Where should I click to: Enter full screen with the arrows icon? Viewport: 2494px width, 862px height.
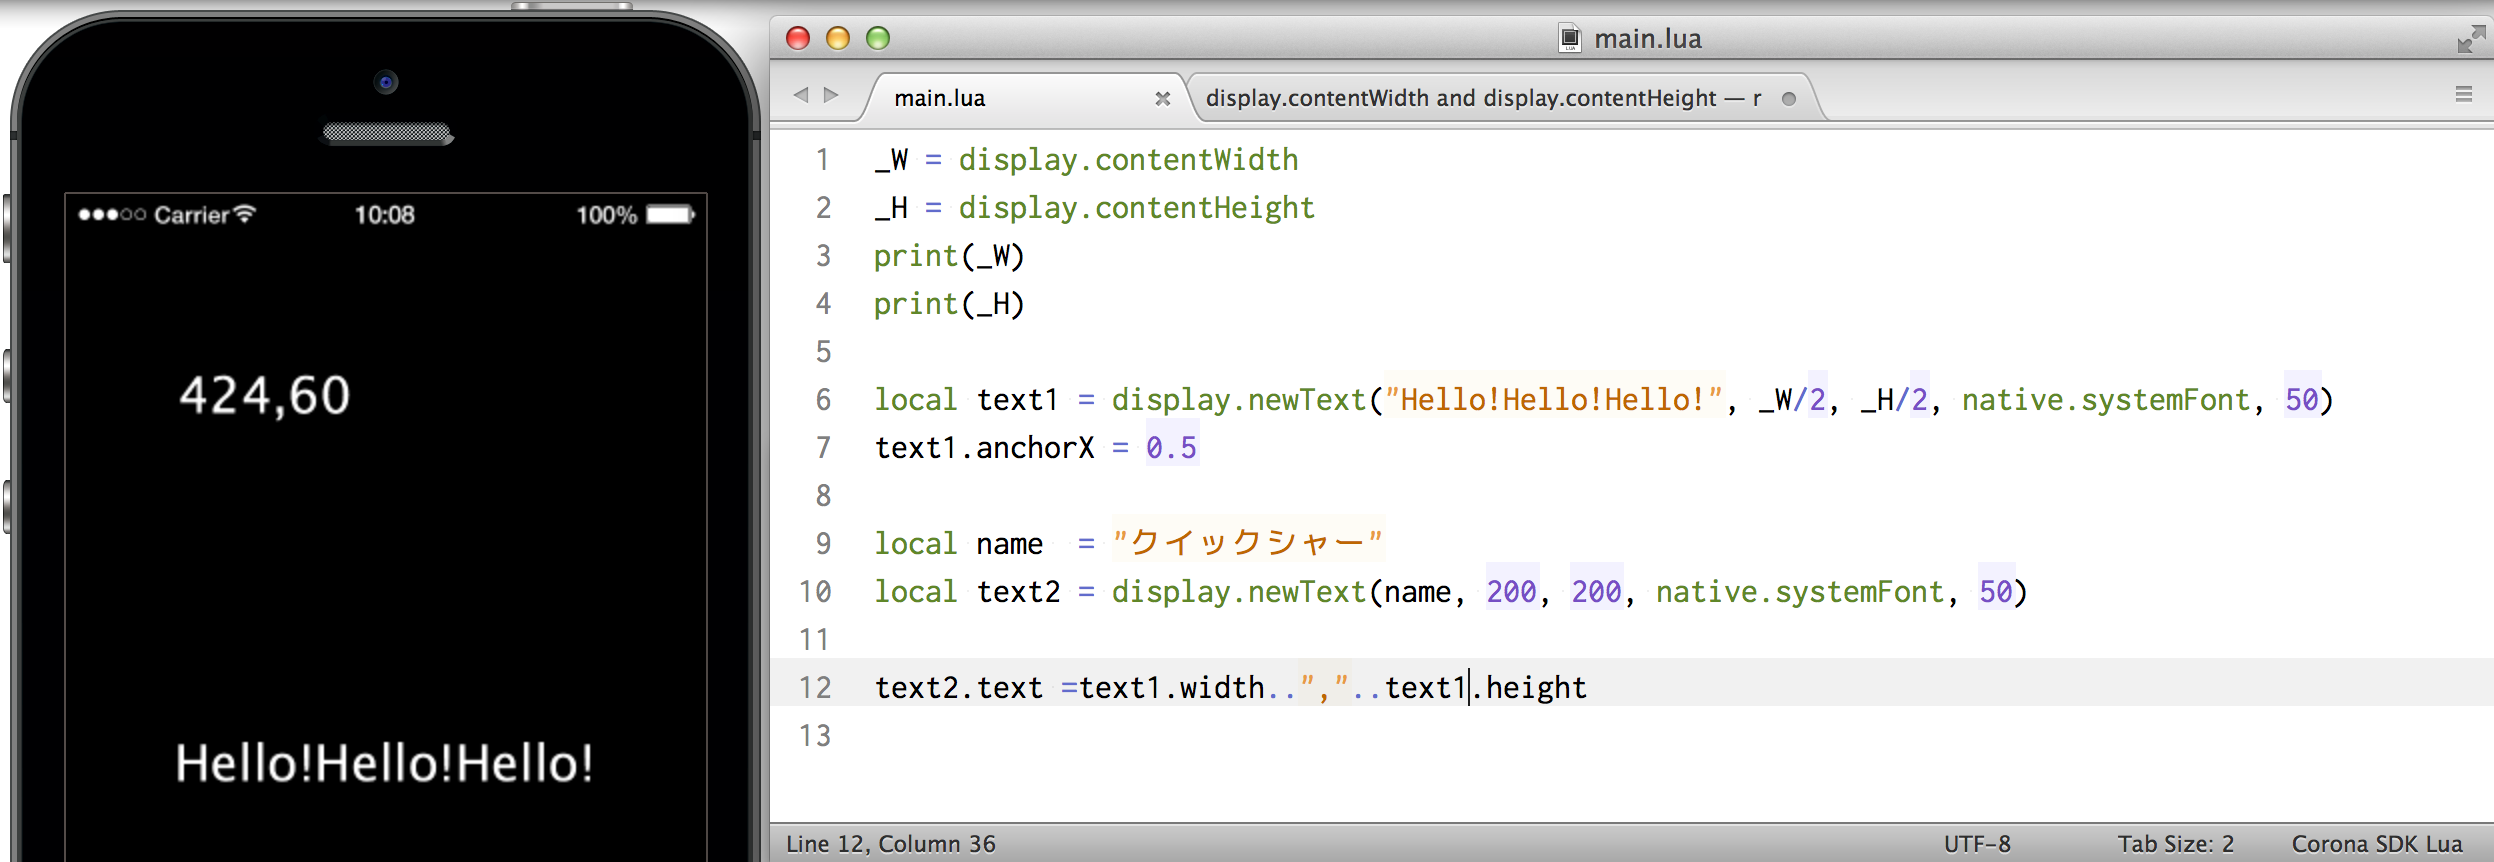pos(2471,39)
